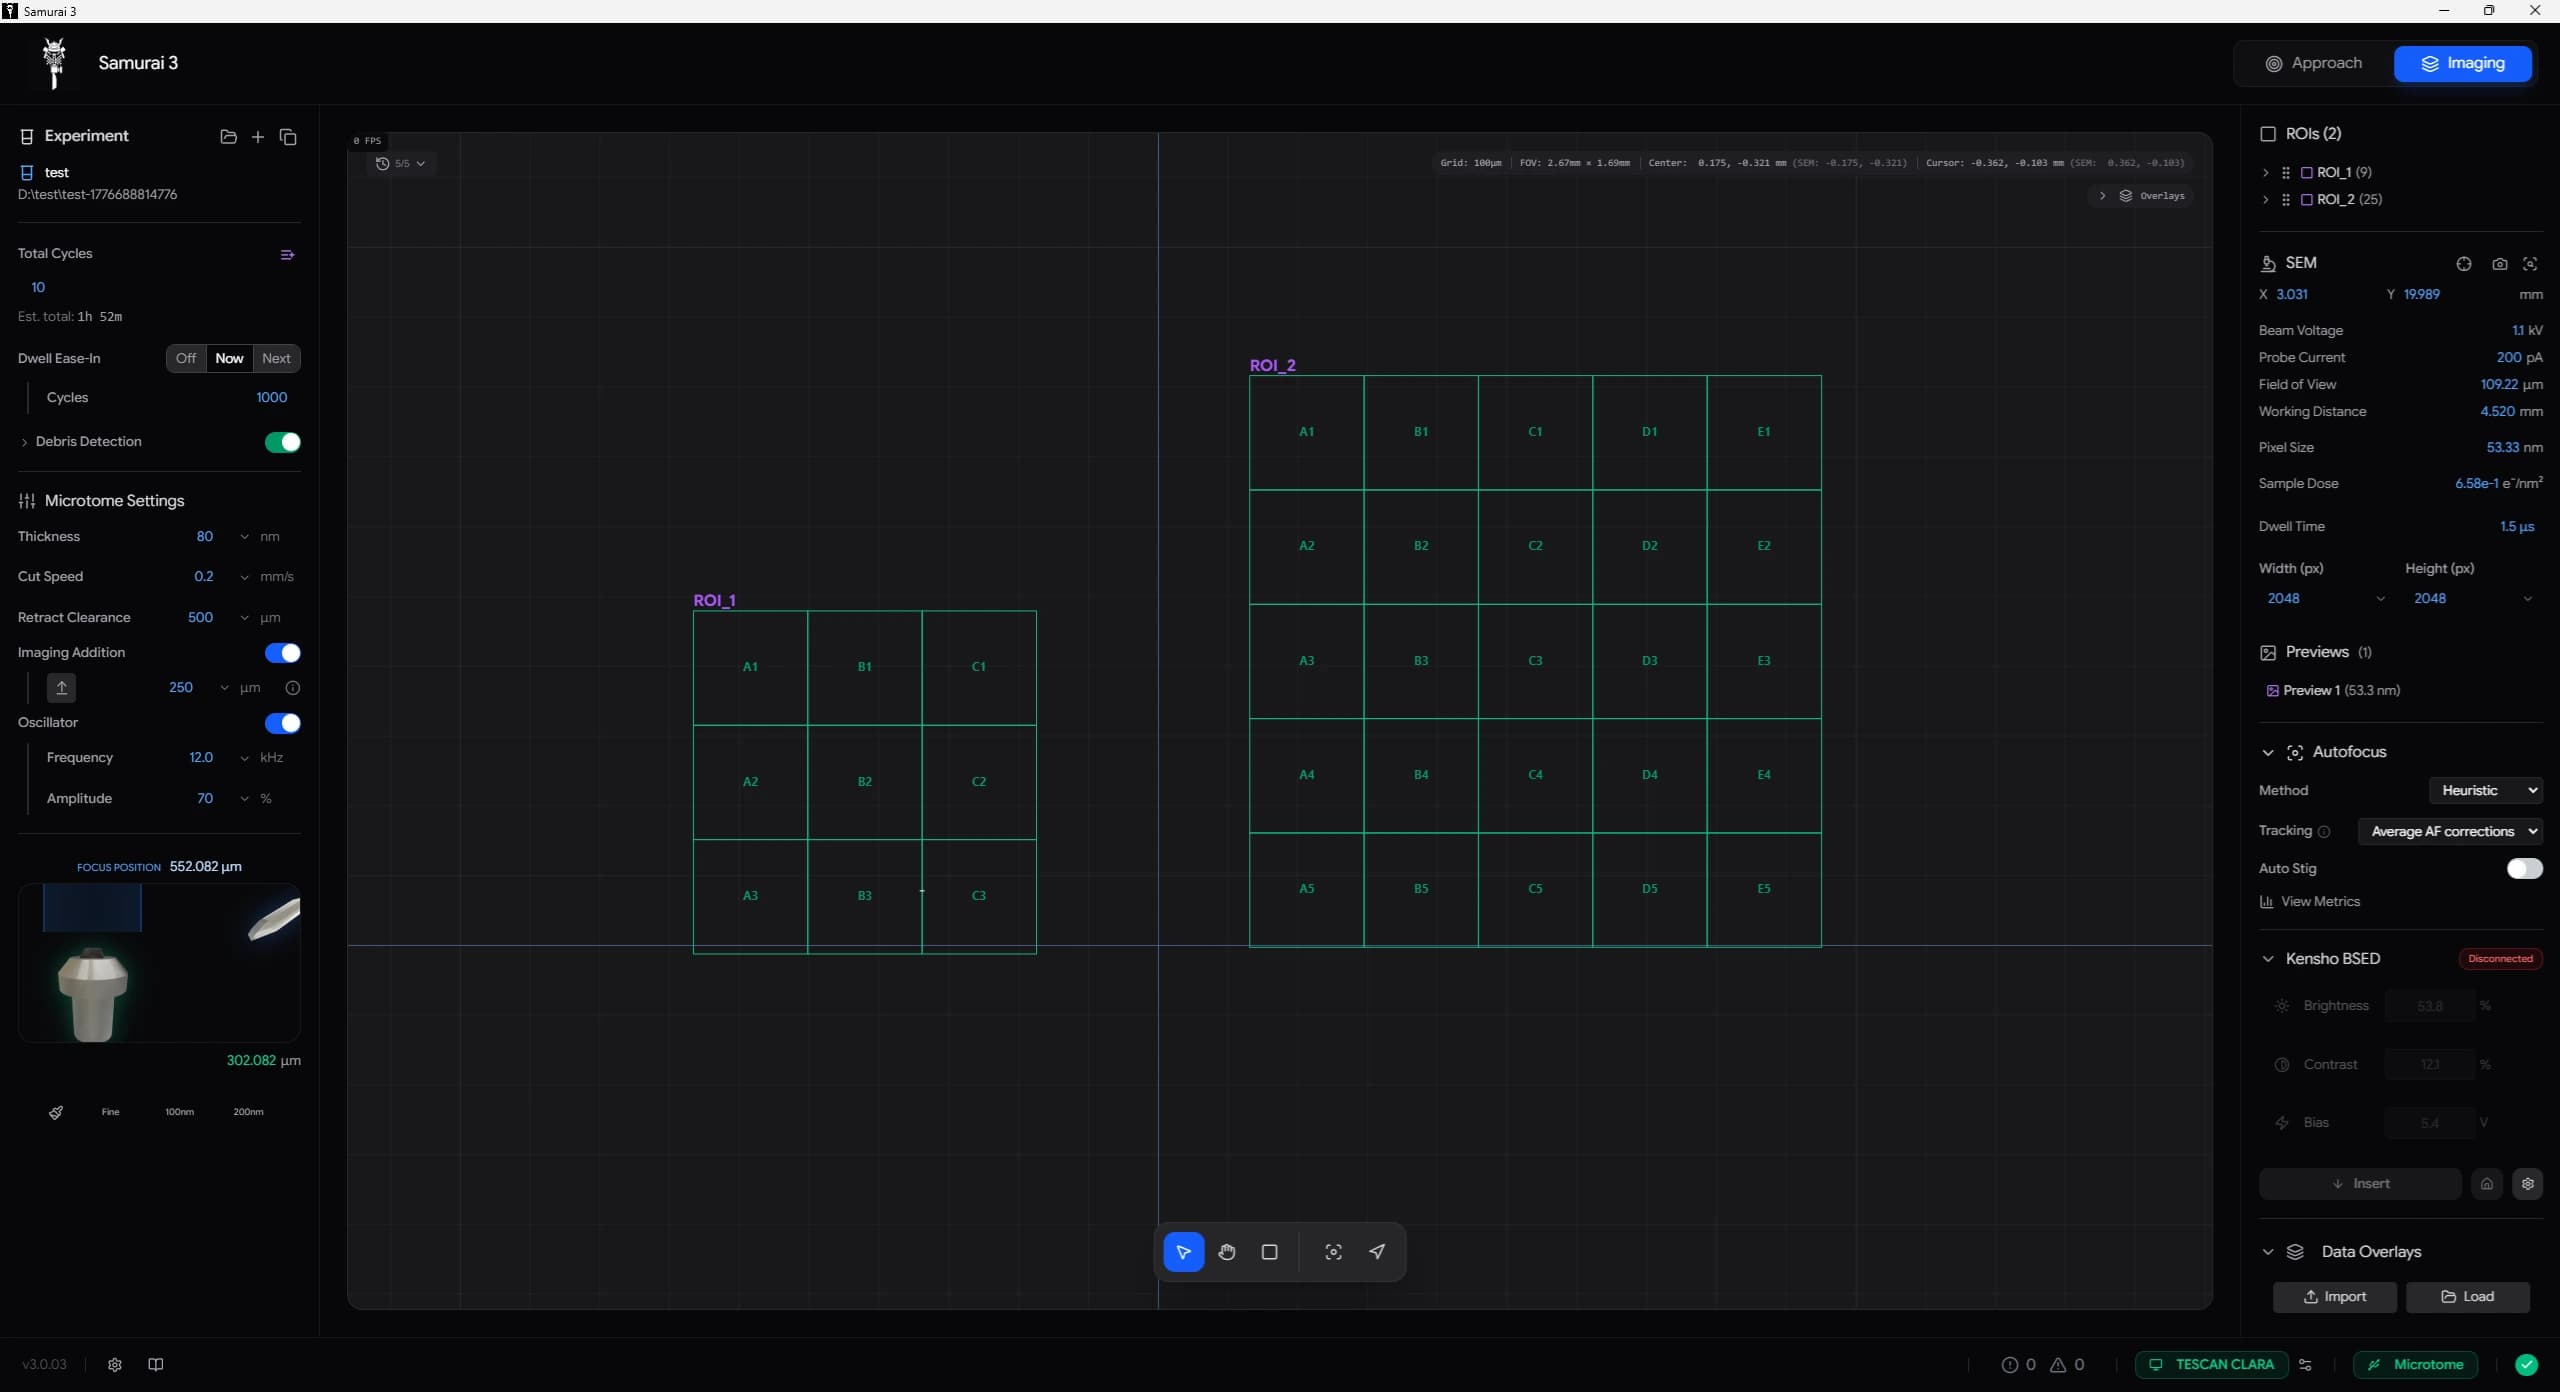The image size is (2560, 1392).
Task: Click View Metrics link
Action: click(2320, 902)
